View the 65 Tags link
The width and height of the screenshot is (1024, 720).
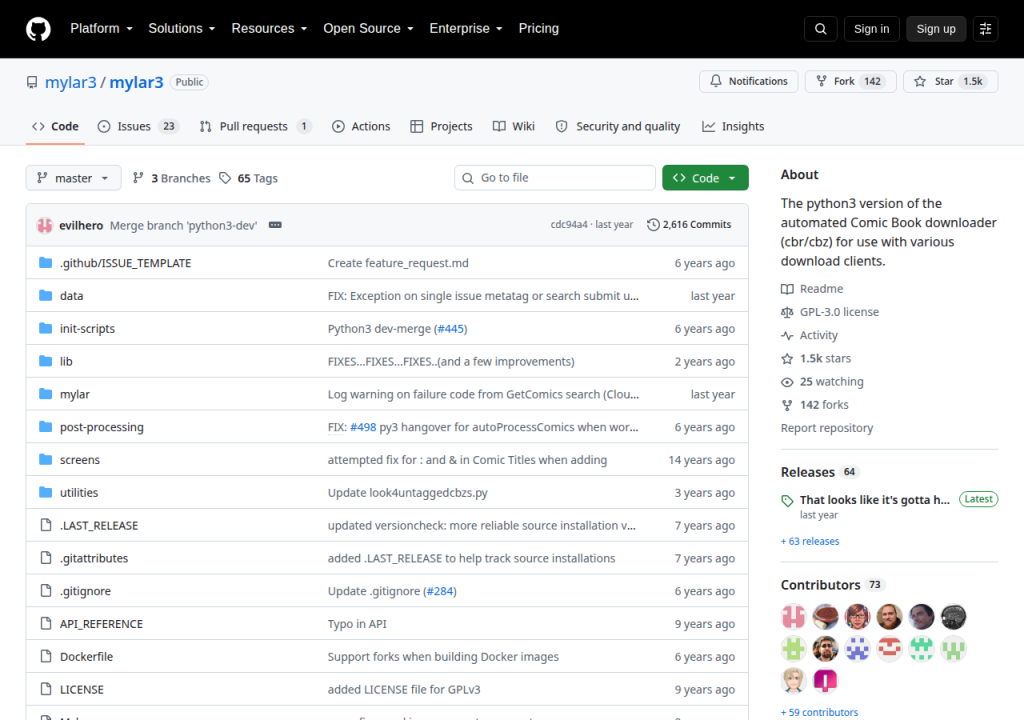tap(248, 178)
